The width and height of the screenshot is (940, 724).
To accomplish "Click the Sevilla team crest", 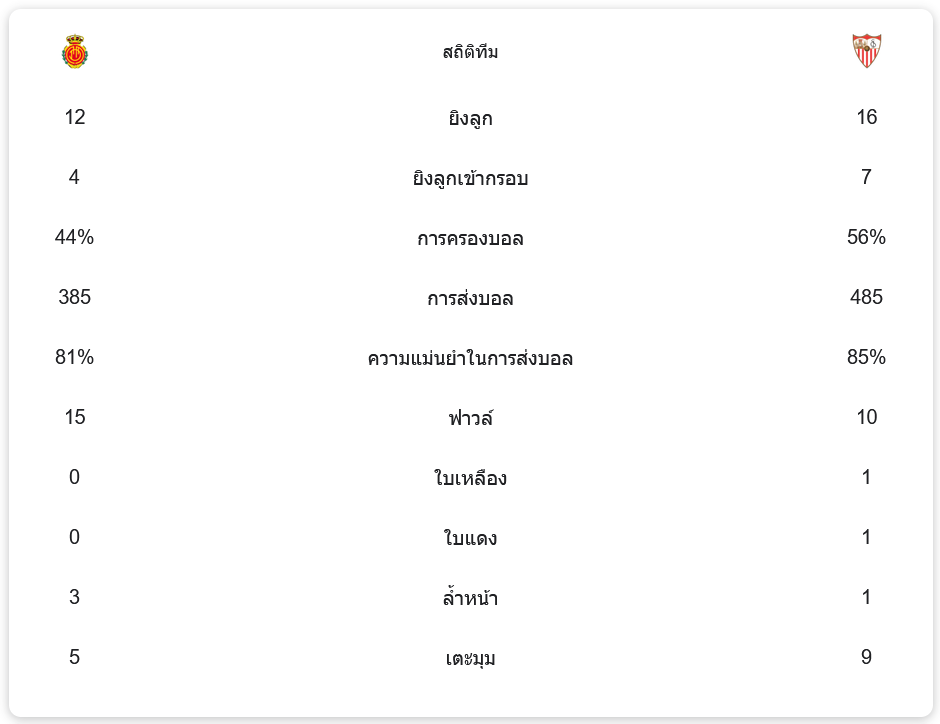I will click(866, 51).
